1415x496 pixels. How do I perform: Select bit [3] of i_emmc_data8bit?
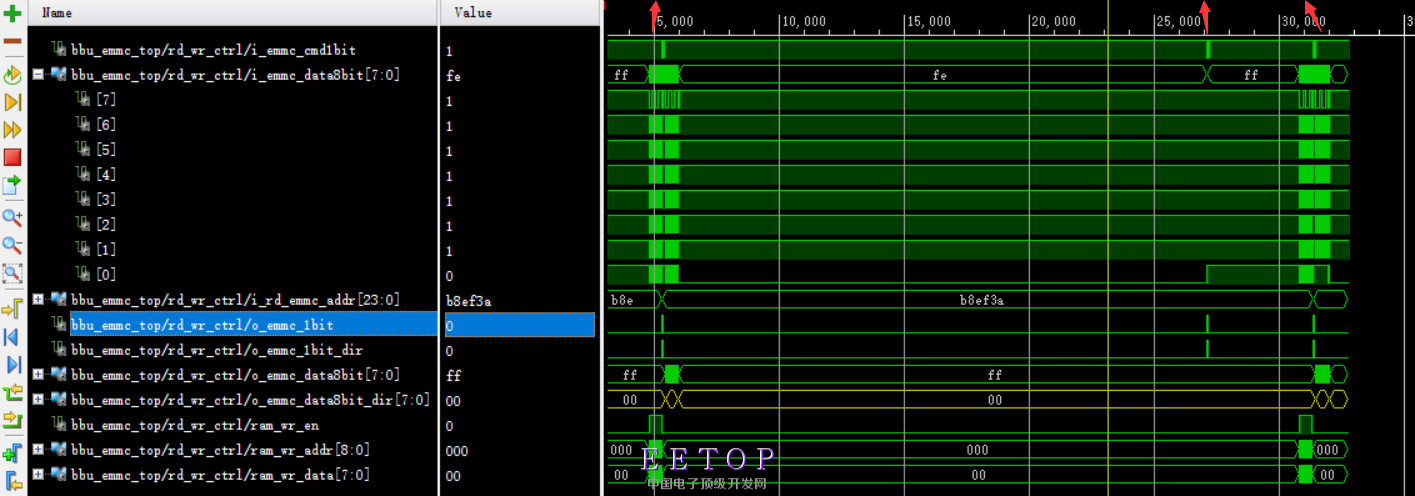point(105,199)
